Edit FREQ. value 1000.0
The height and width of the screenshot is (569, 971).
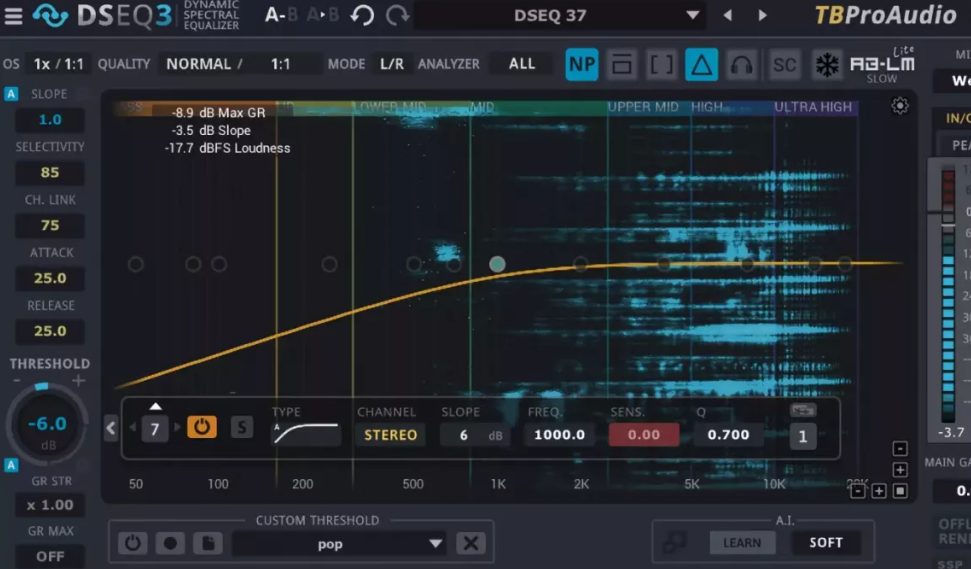point(559,435)
